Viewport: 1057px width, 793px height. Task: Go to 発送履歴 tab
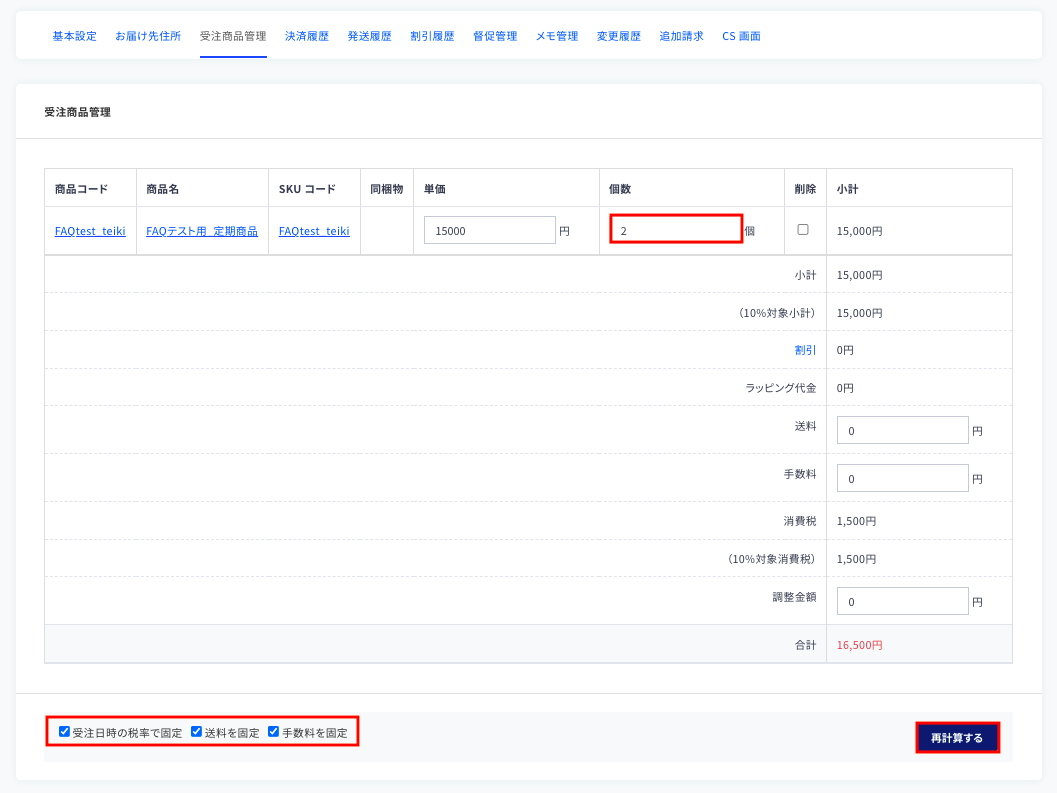369,36
